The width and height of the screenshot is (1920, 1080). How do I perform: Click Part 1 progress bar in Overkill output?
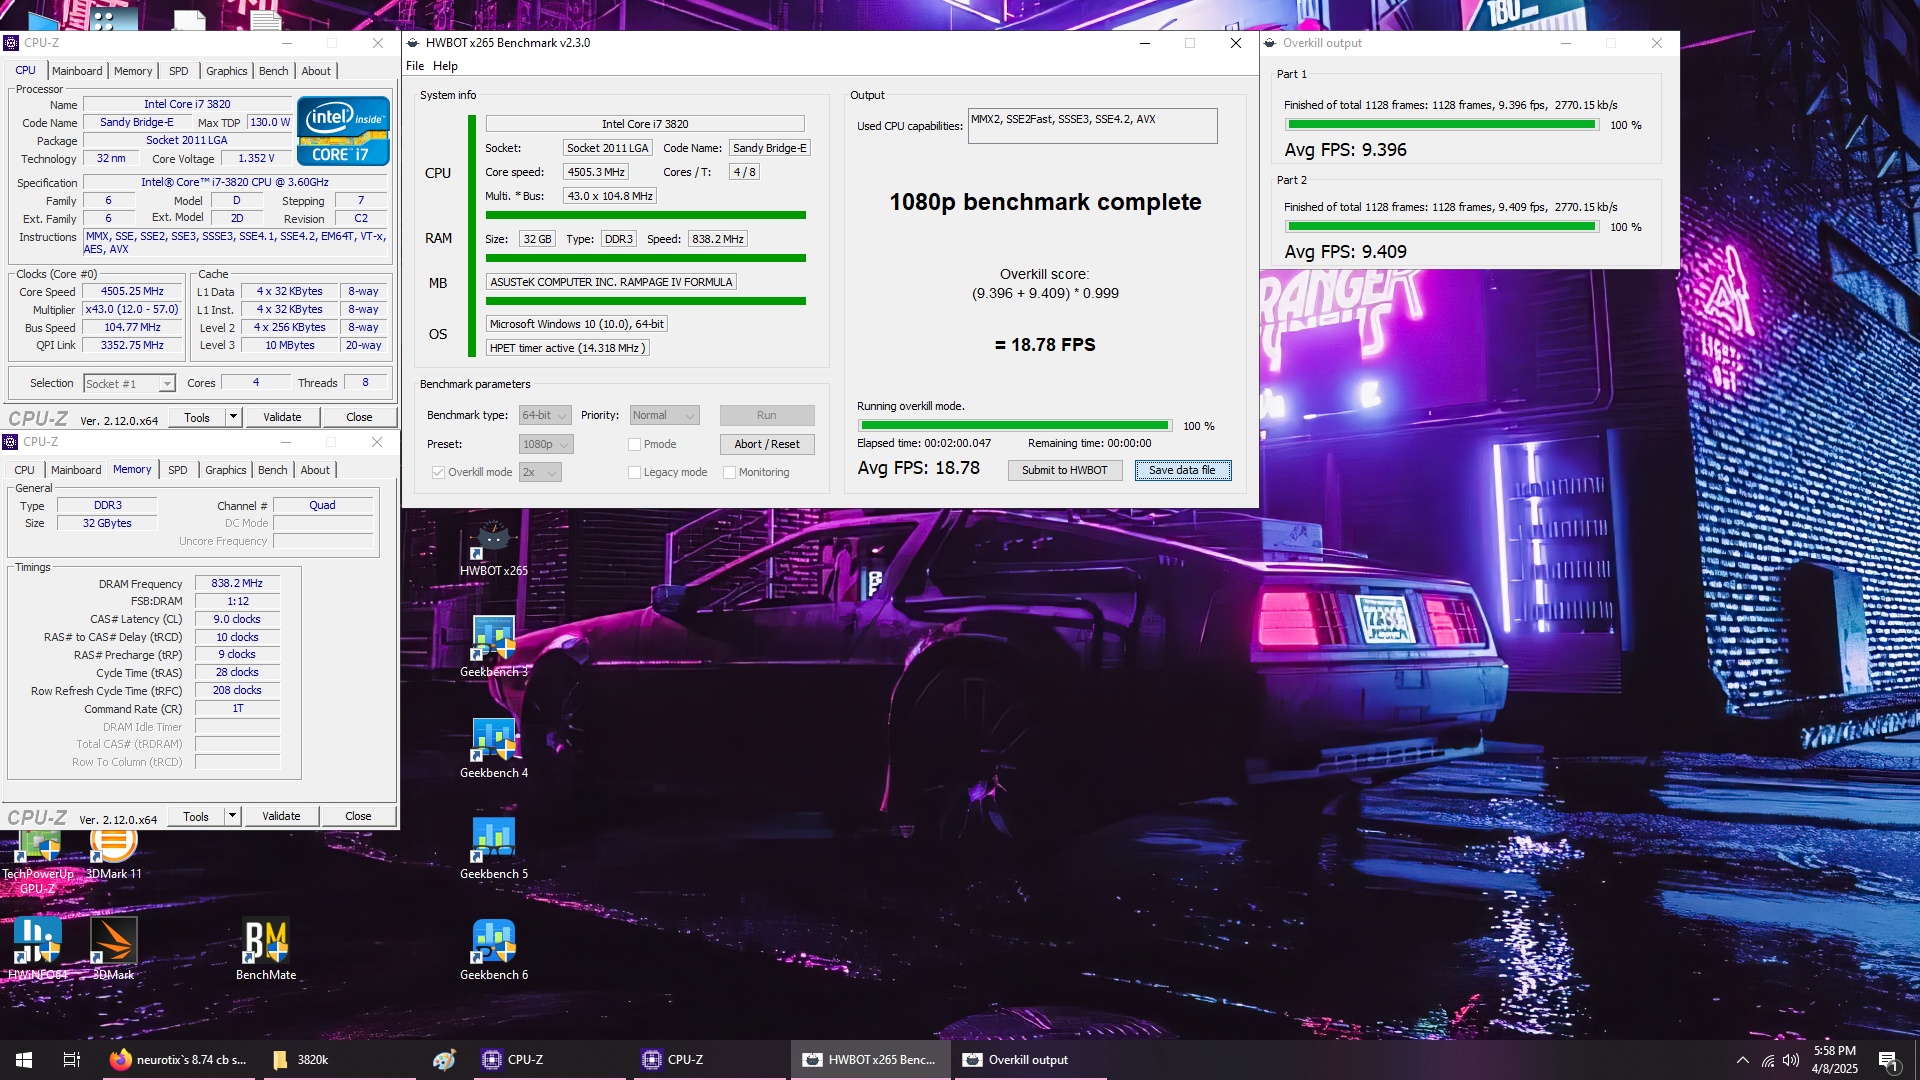point(1442,125)
